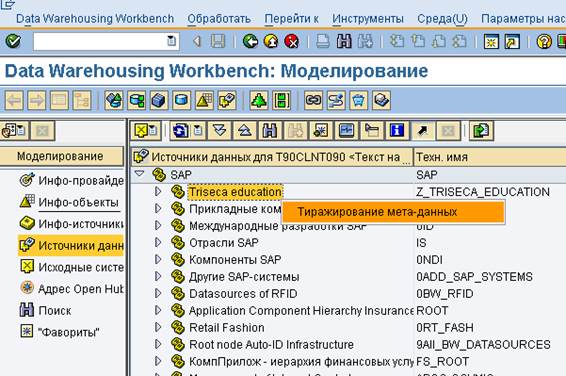
Task: Click the green triangle InfoObject toolbar icon
Action: 204,100
